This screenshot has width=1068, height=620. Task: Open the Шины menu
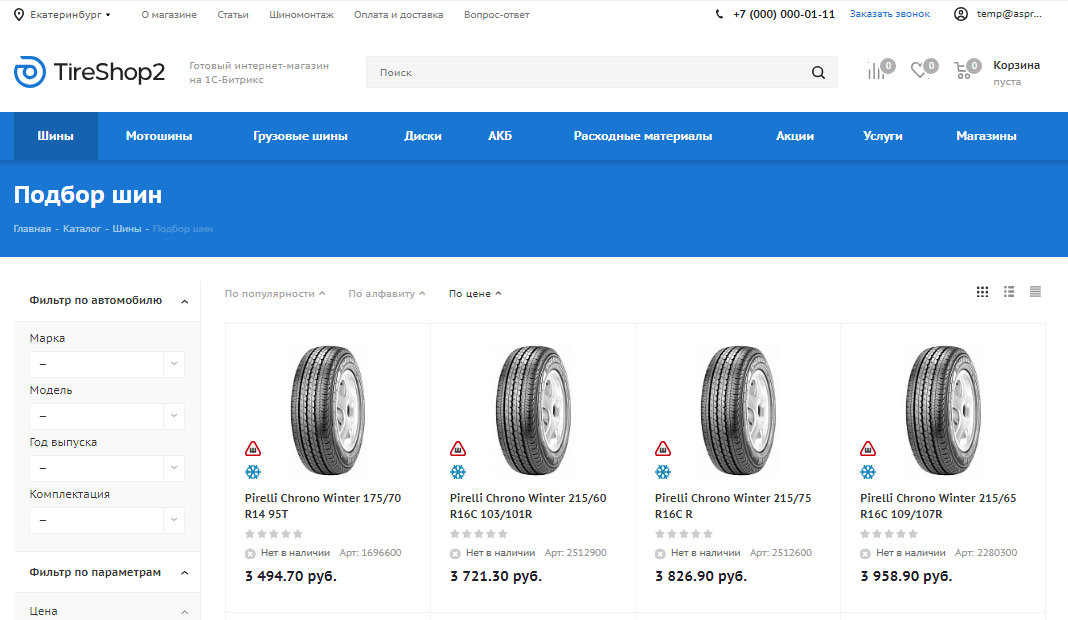click(x=55, y=136)
